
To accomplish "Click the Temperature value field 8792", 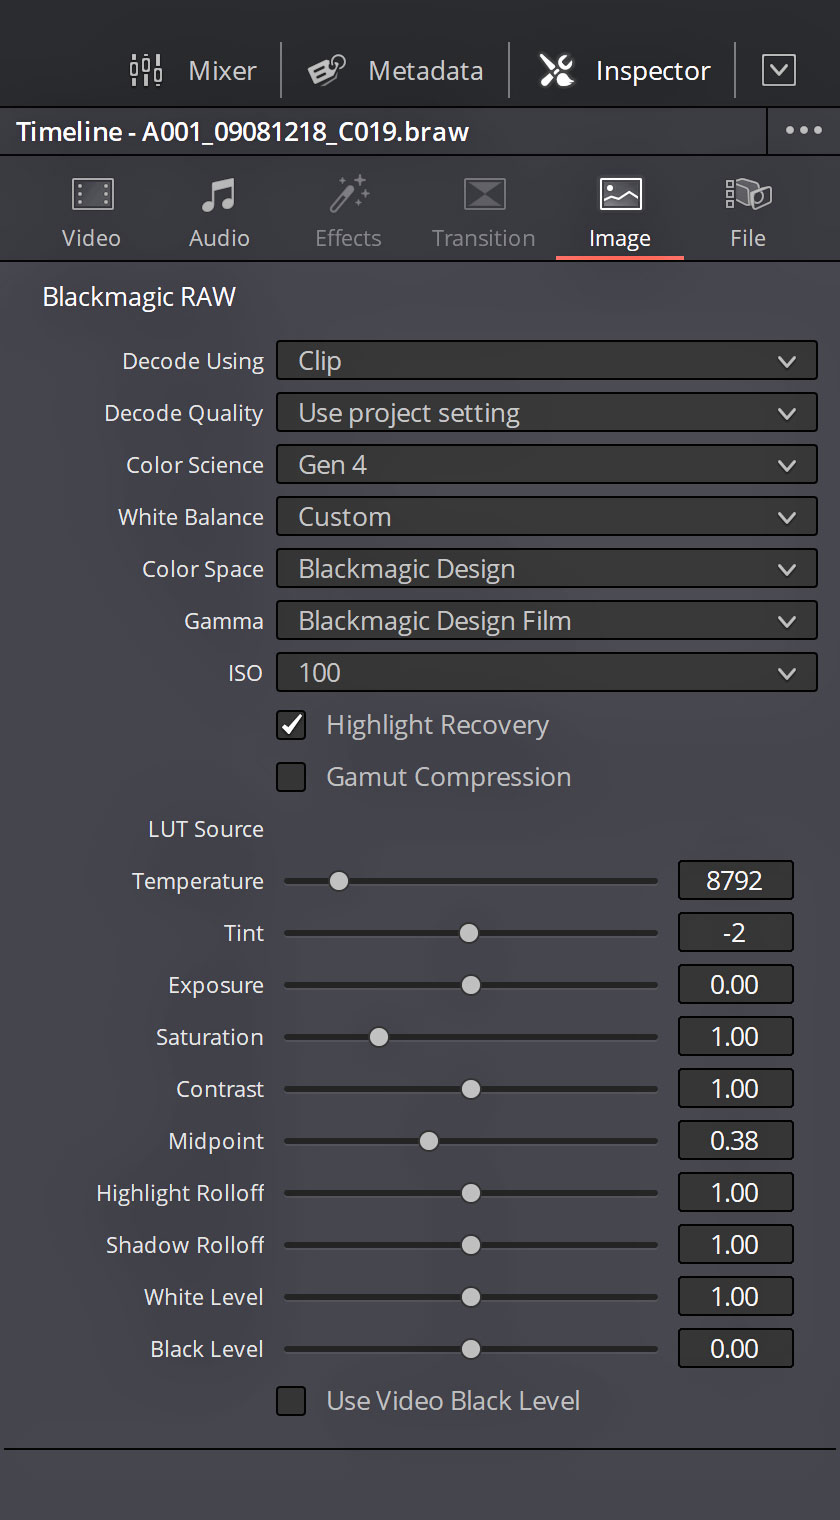I will pyautogui.click(x=735, y=881).
